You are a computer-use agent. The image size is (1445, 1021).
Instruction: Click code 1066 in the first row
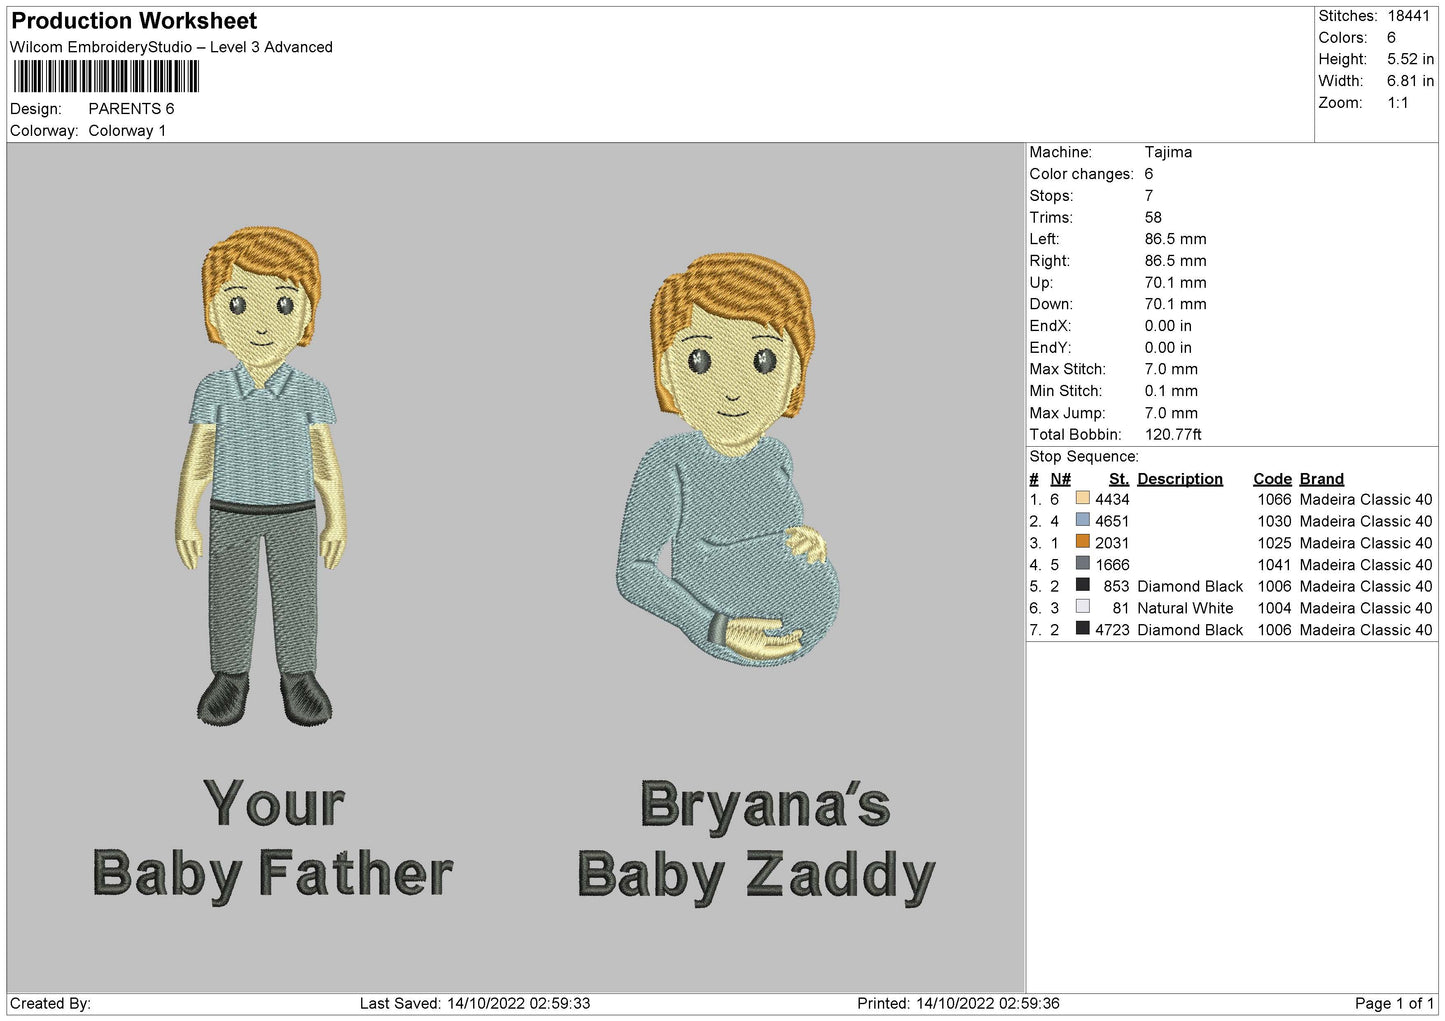(1274, 499)
